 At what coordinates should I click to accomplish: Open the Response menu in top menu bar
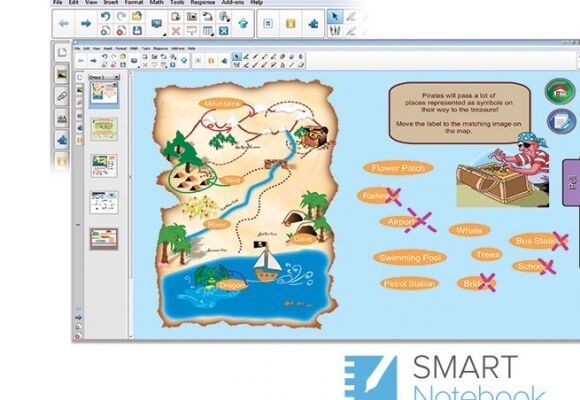203,2
